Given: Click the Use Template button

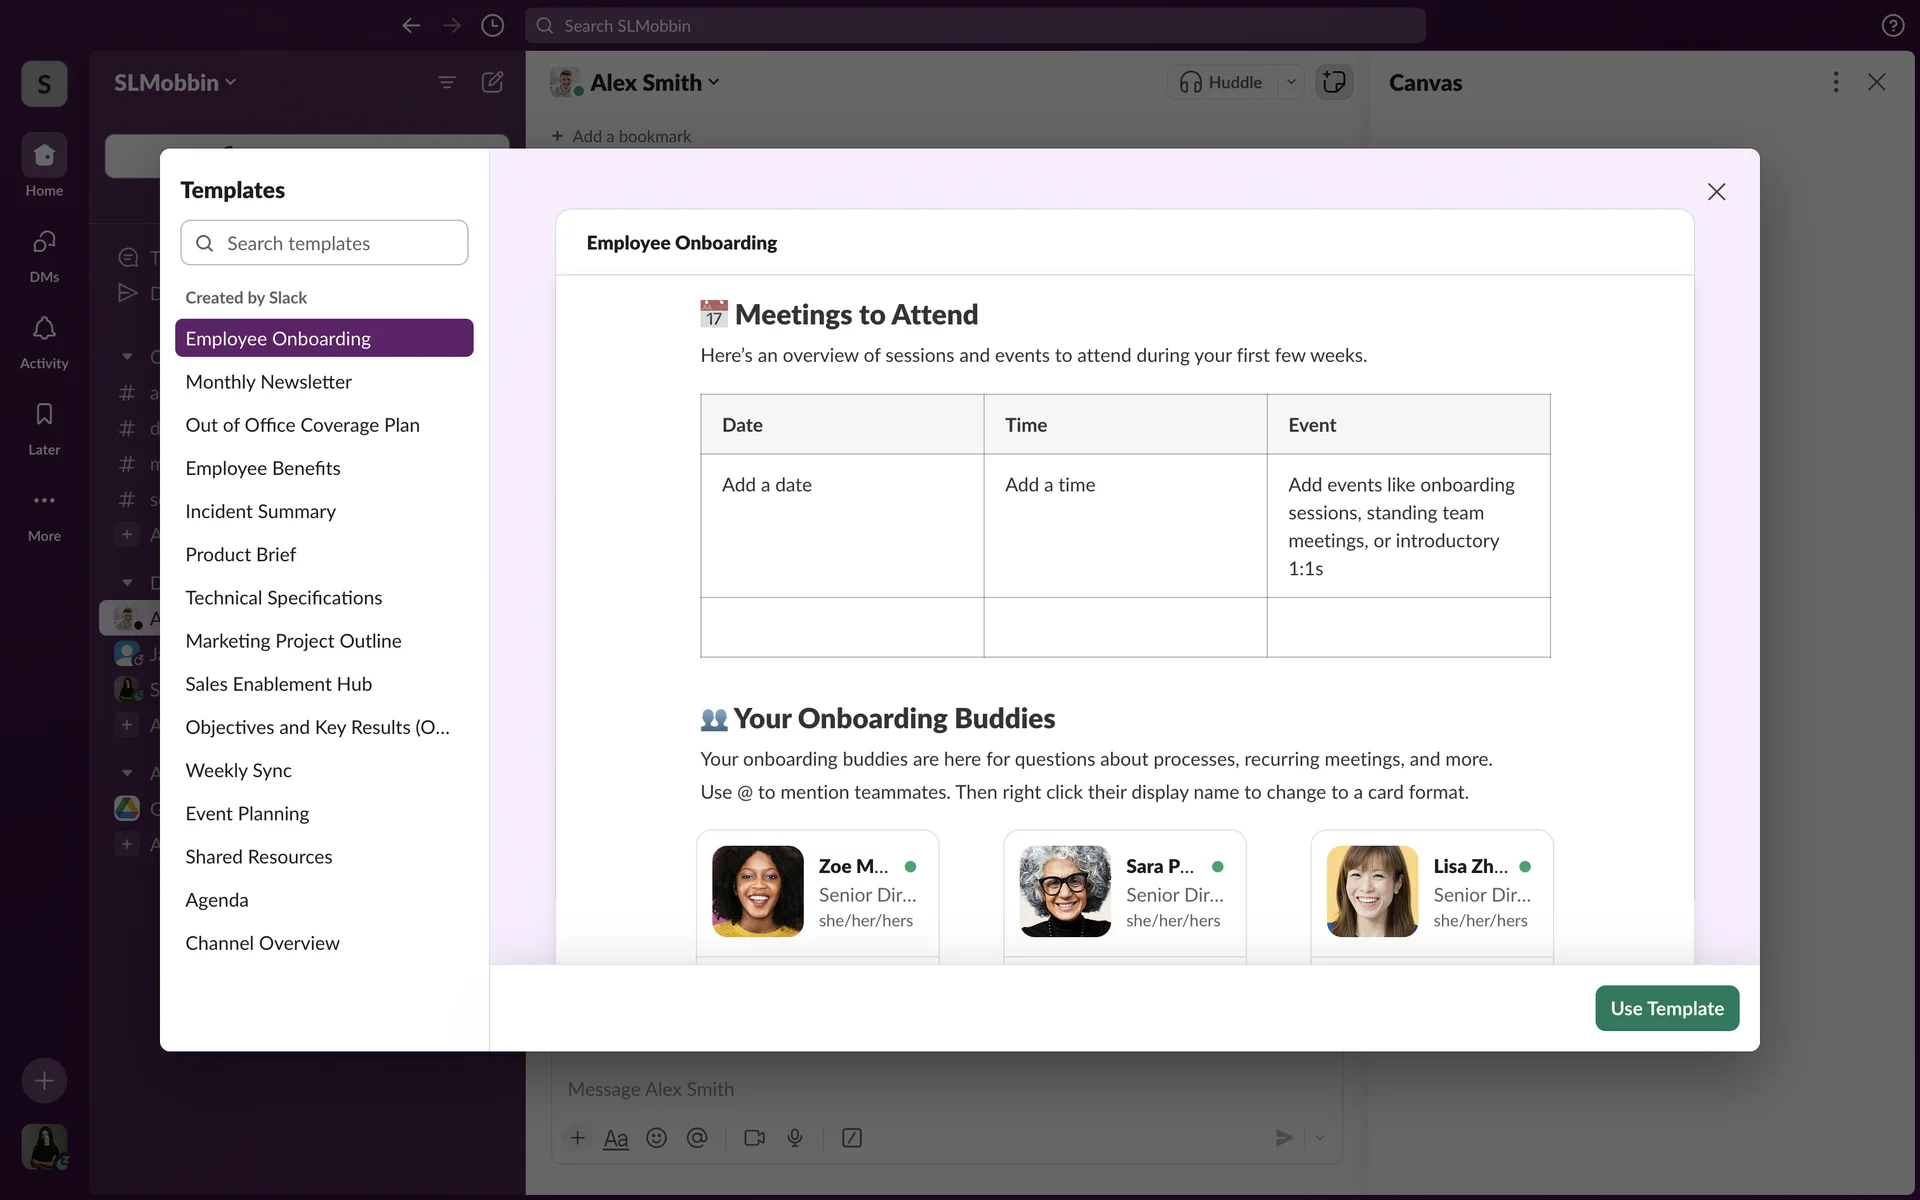Looking at the screenshot, I should 1666,1008.
